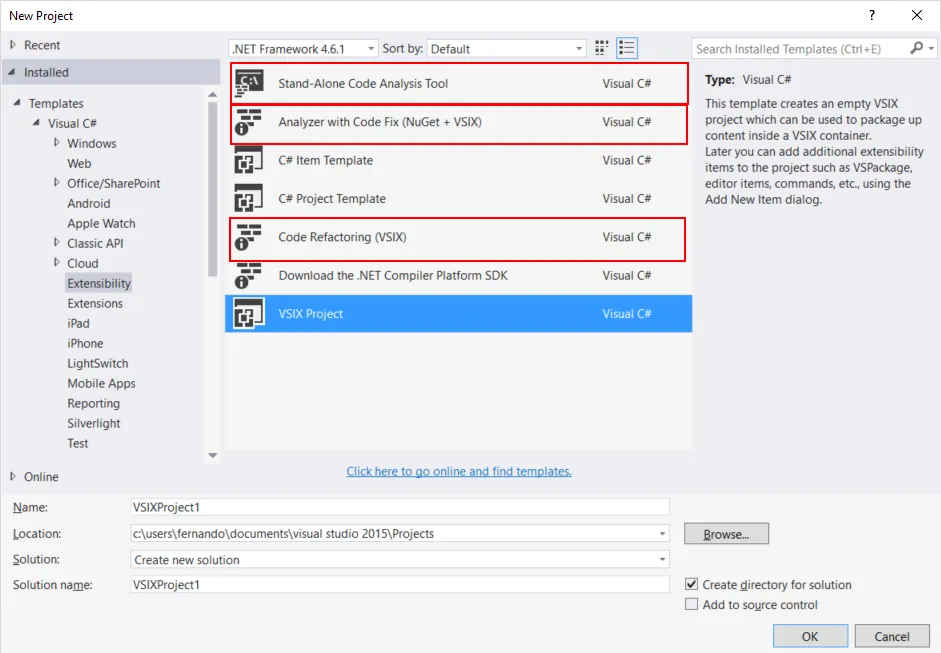Click the Analyzer with Code Fix template icon
The width and height of the screenshot is (941, 653).
pos(248,122)
